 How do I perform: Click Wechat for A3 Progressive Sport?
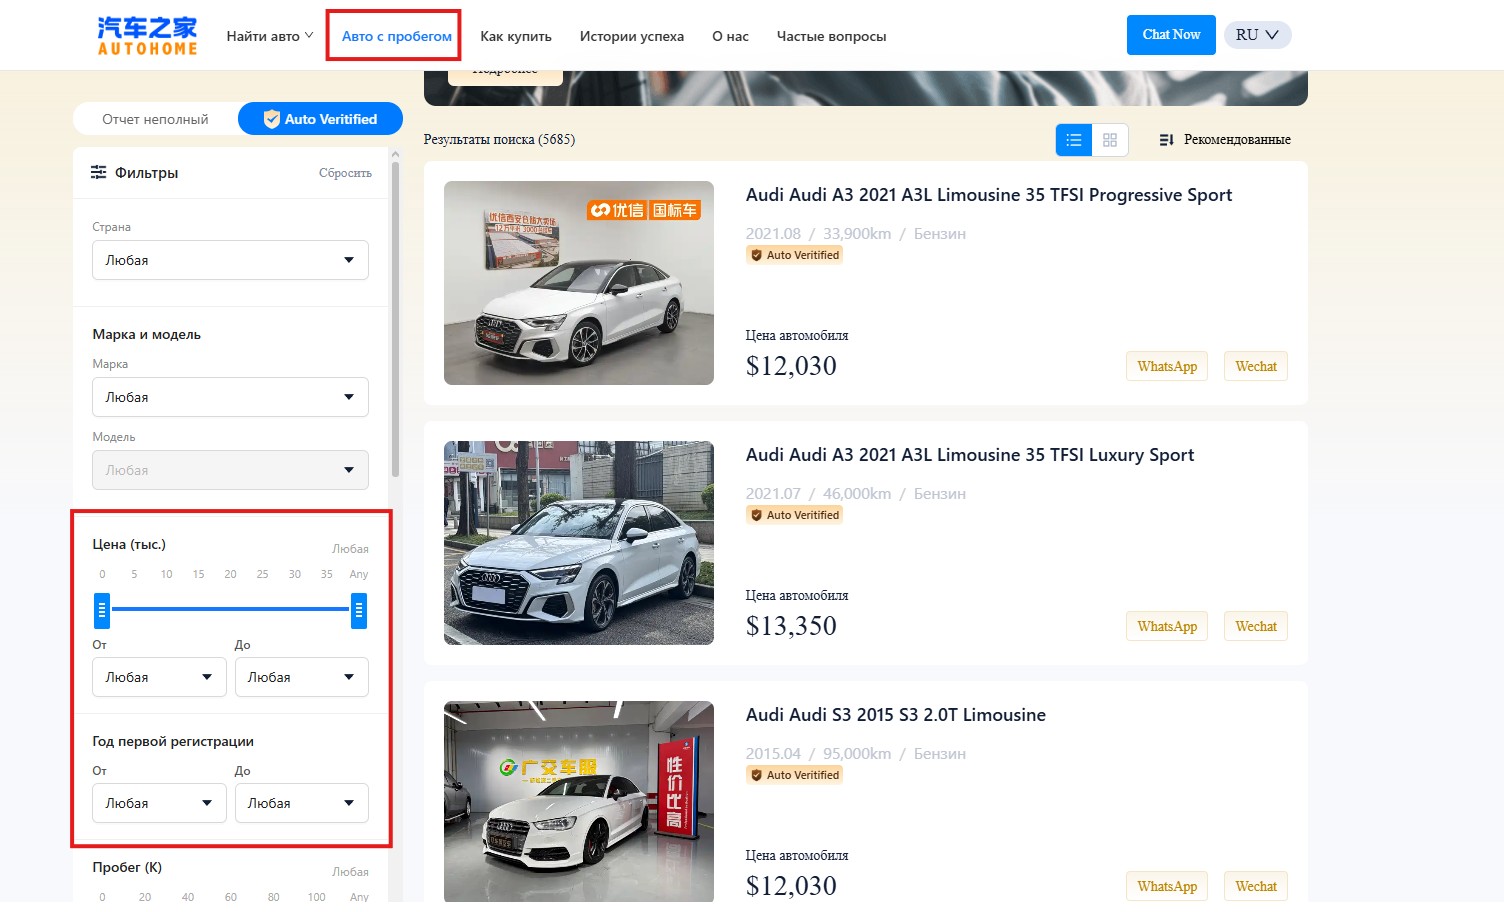(1256, 366)
